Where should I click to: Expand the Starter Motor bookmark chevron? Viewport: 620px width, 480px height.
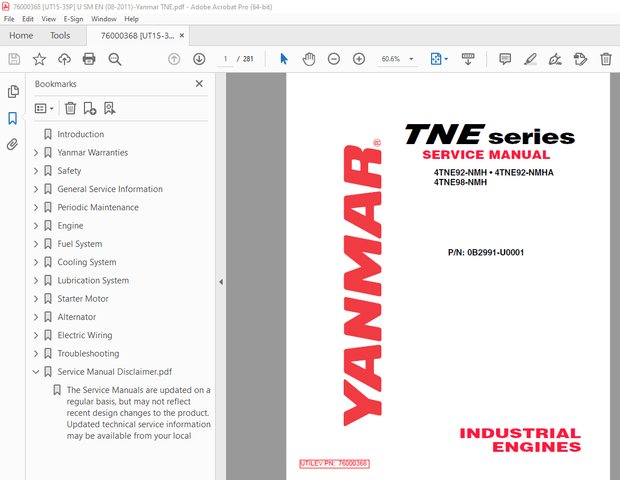[36, 299]
